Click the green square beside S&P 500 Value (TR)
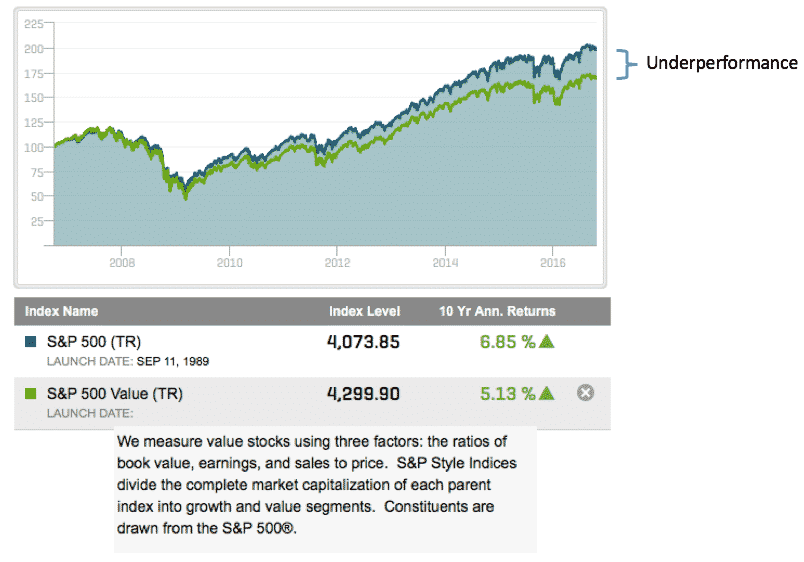This screenshot has width=804, height=562. 30,393
